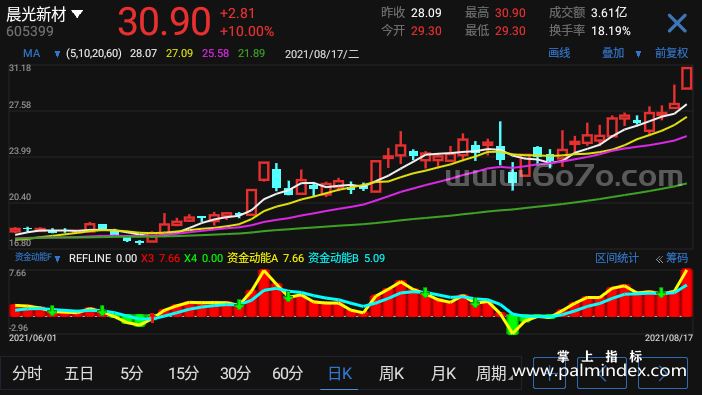Click the MA60 value 21.89

tap(251, 54)
